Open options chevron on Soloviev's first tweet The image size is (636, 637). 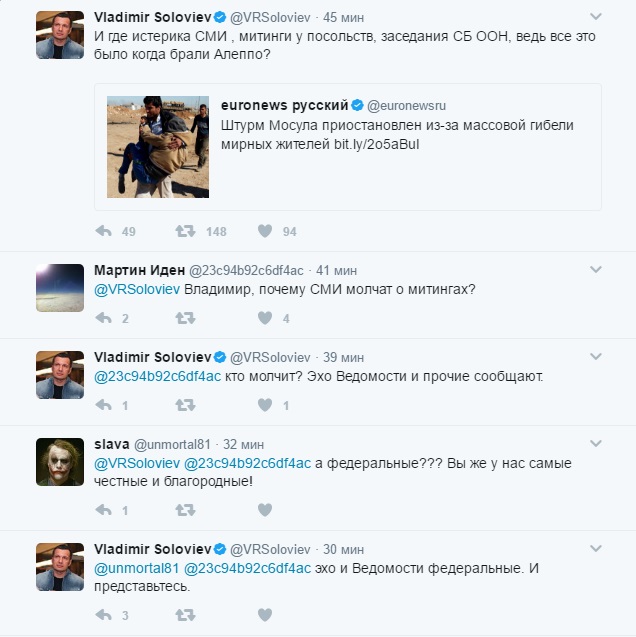[595, 16]
